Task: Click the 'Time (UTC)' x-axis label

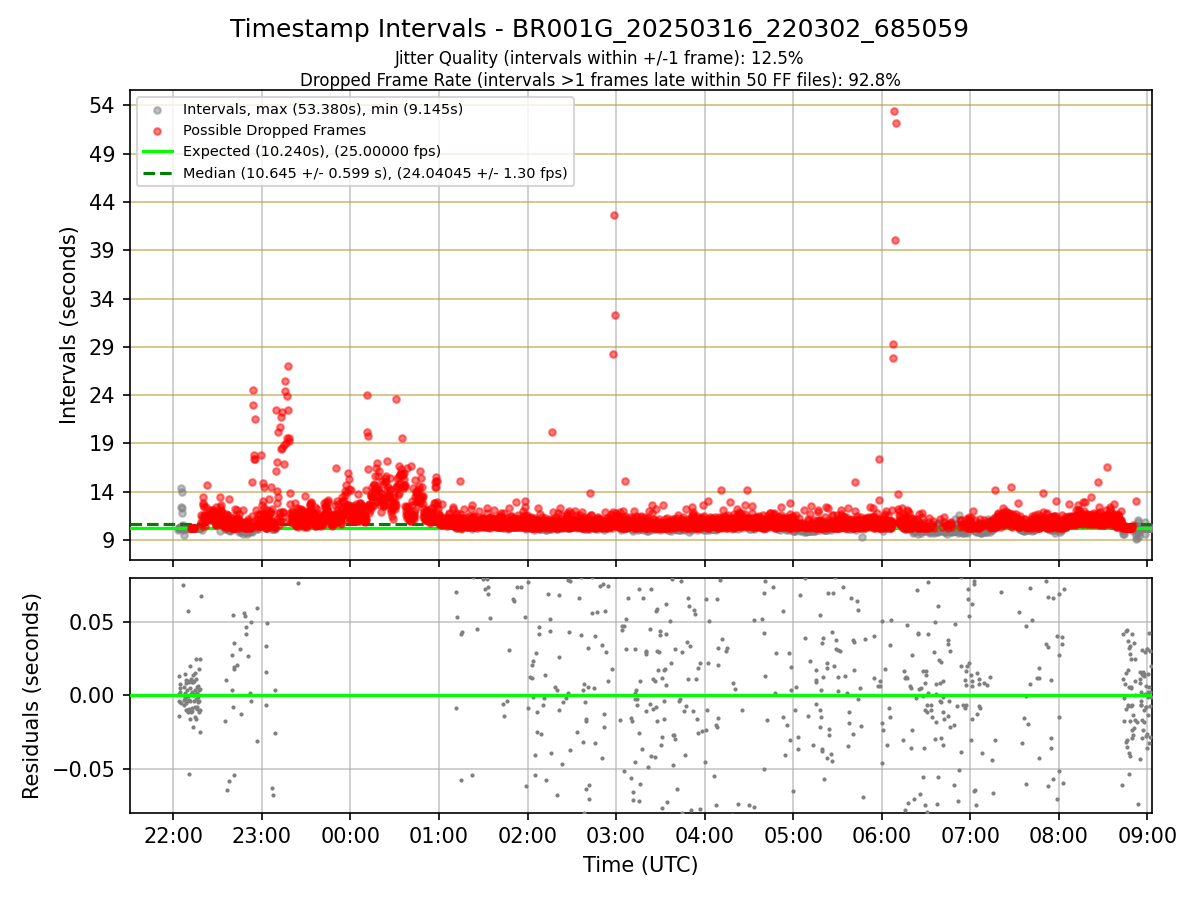Action: pyautogui.click(x=640, y=865)
